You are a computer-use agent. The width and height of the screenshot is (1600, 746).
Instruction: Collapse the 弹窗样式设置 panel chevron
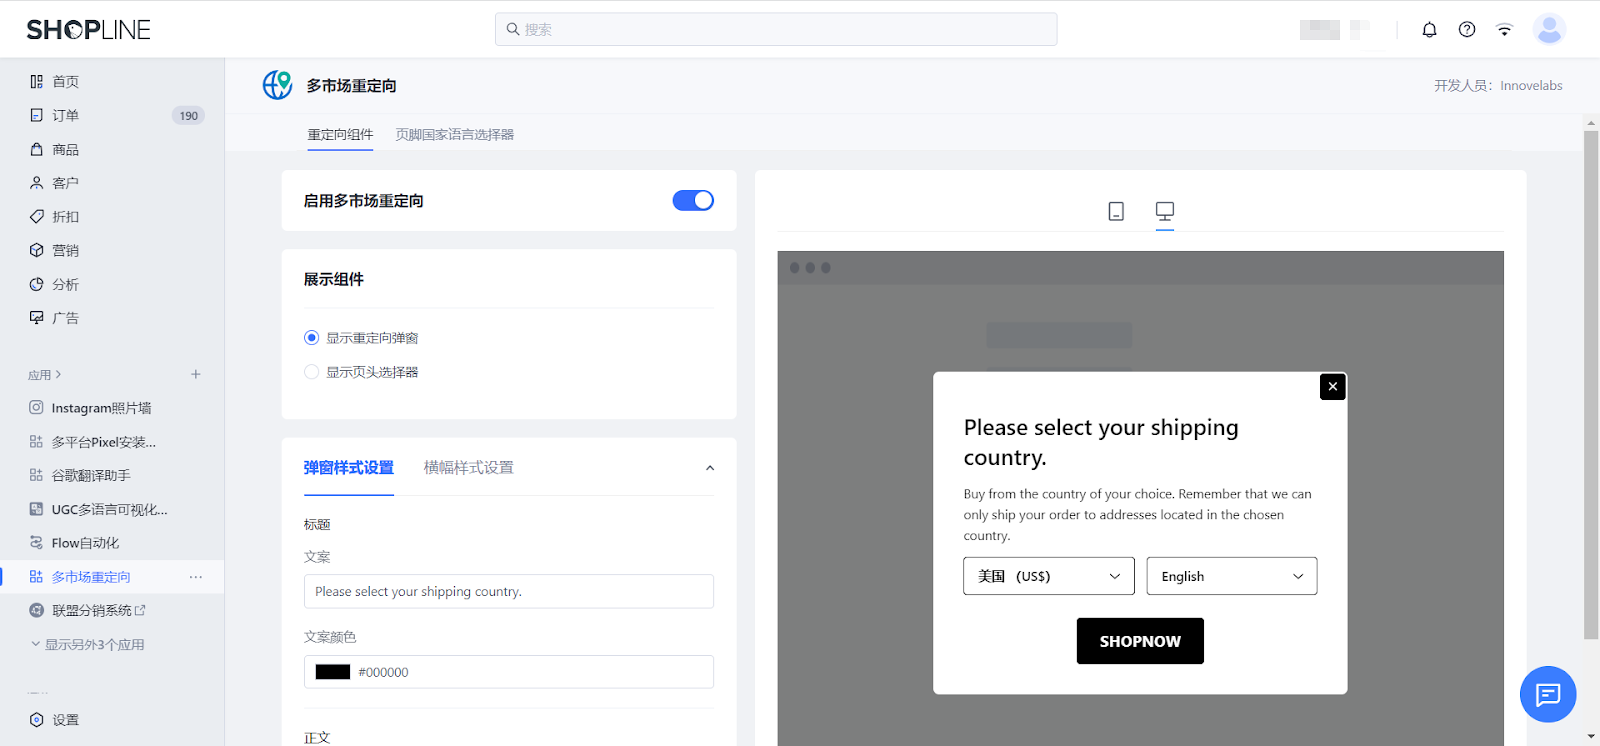tap(710, 468)
